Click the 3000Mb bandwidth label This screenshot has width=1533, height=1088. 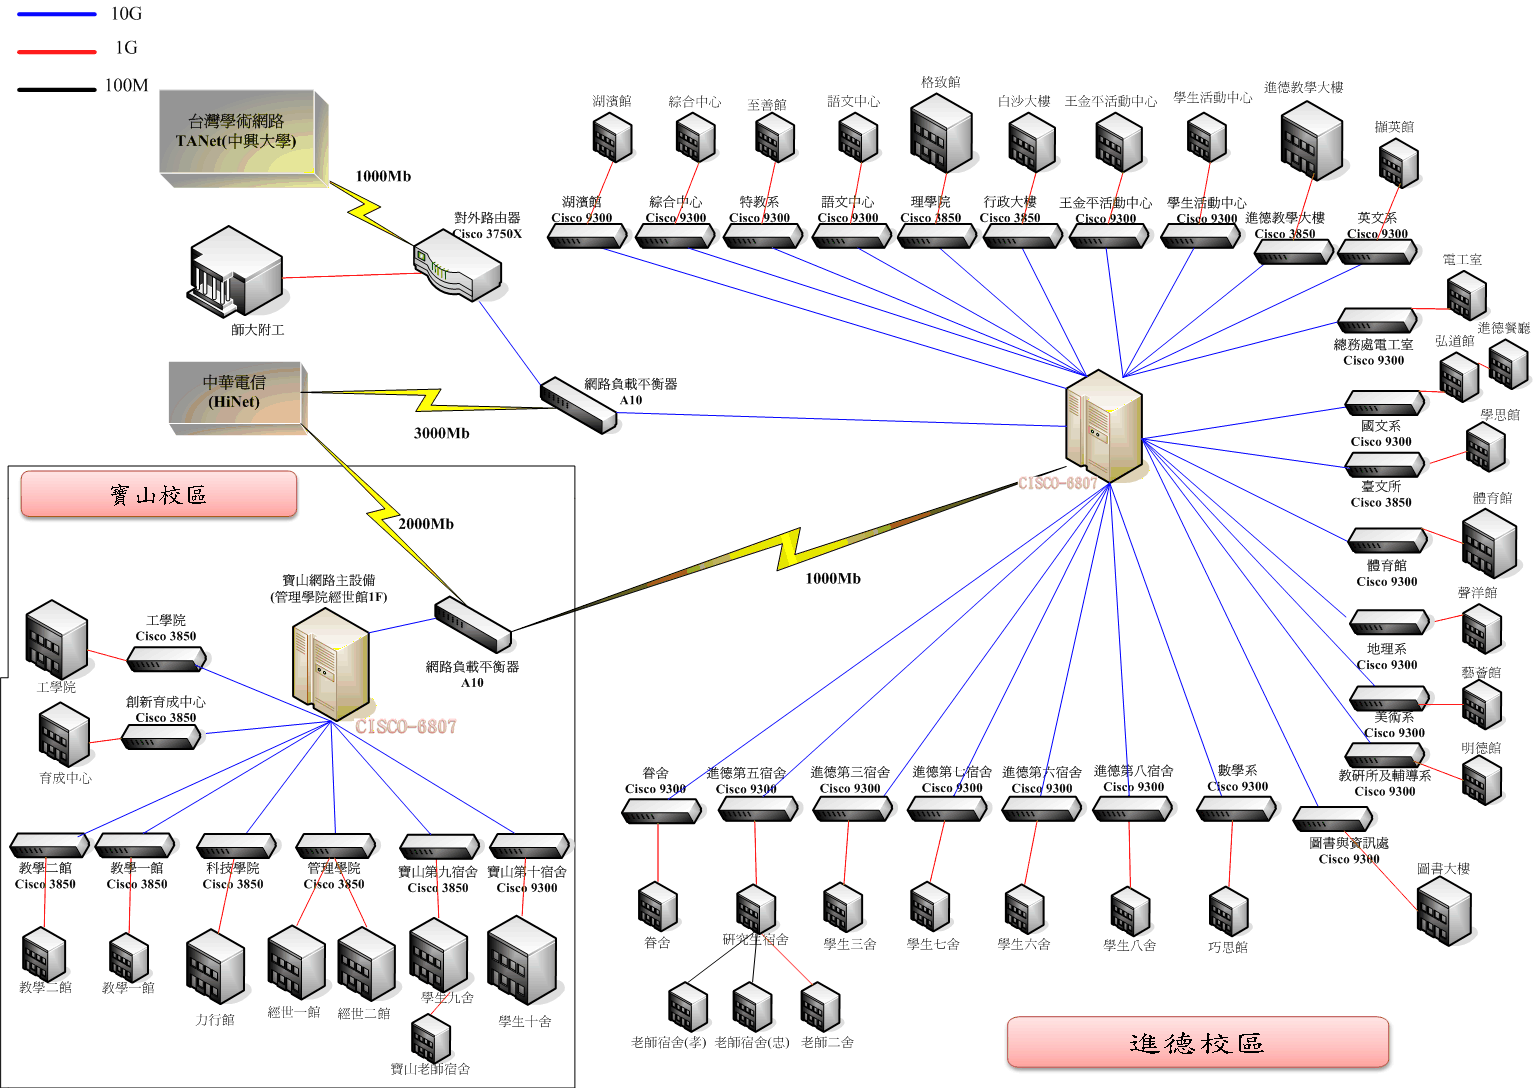[441, 433]
